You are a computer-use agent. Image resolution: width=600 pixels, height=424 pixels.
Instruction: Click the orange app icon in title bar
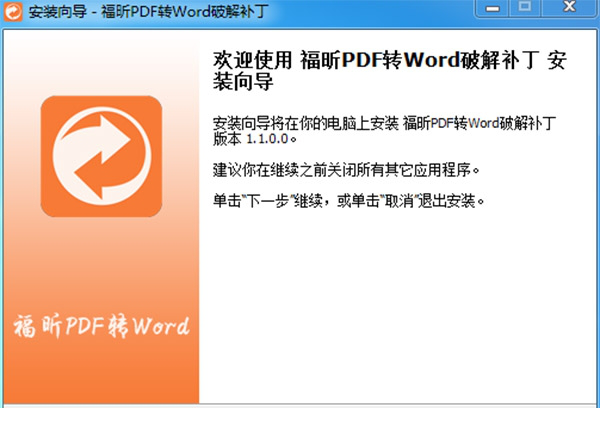coord(13,11)
